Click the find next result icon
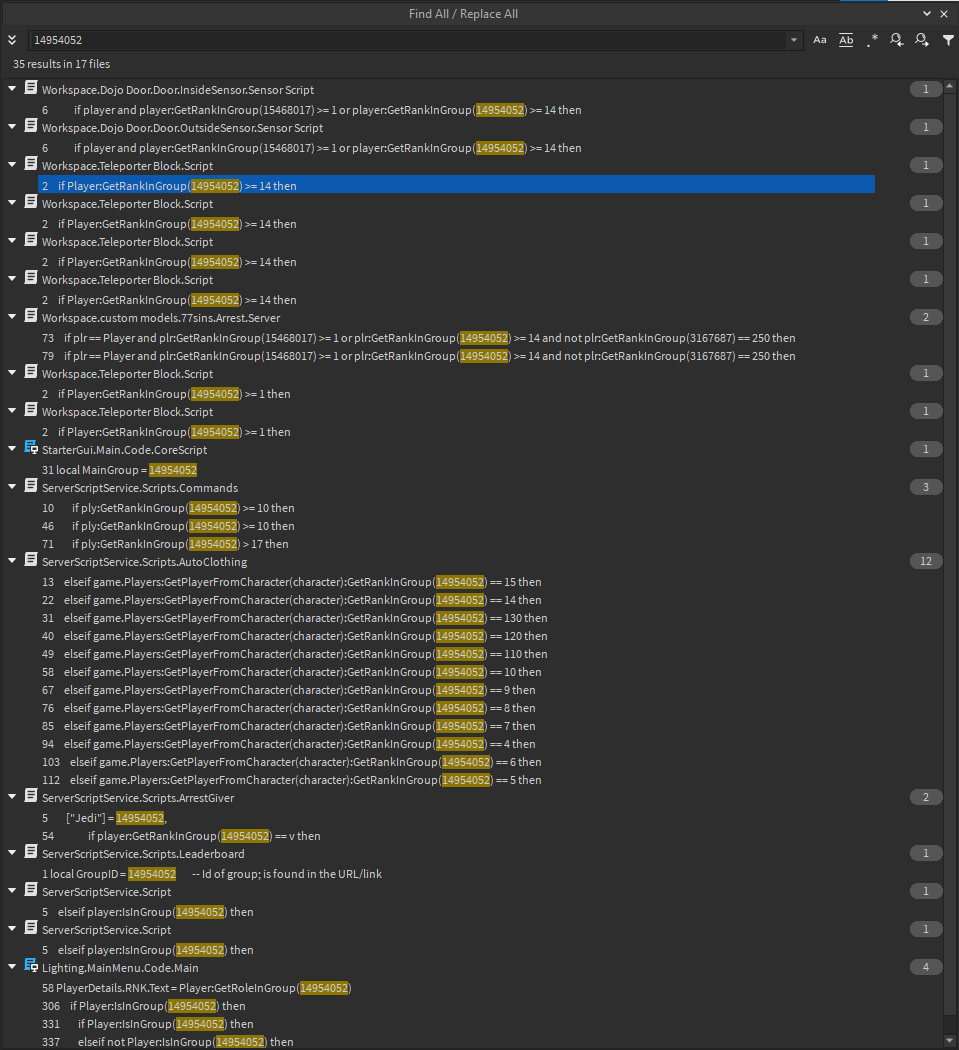 coord(921,40)
